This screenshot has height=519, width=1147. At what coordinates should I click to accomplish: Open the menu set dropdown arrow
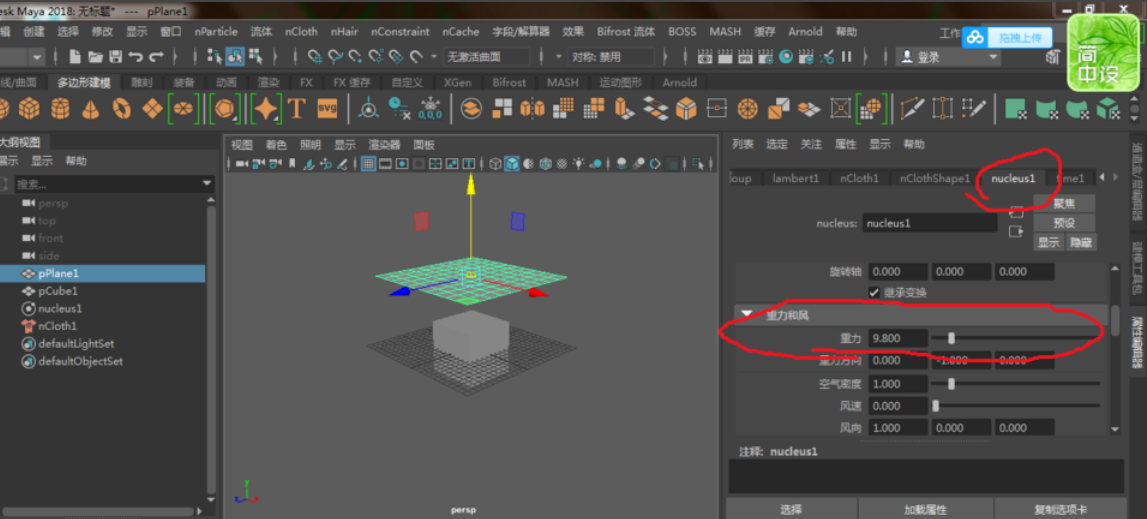(x=37, y=57)
